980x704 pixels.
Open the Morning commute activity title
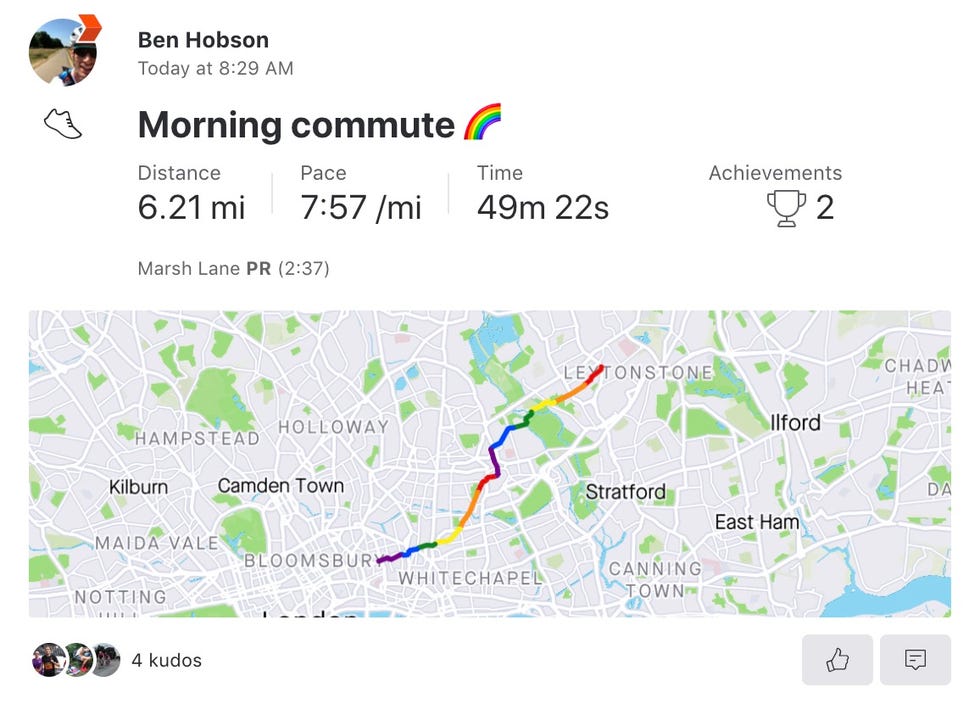(296, 124)
